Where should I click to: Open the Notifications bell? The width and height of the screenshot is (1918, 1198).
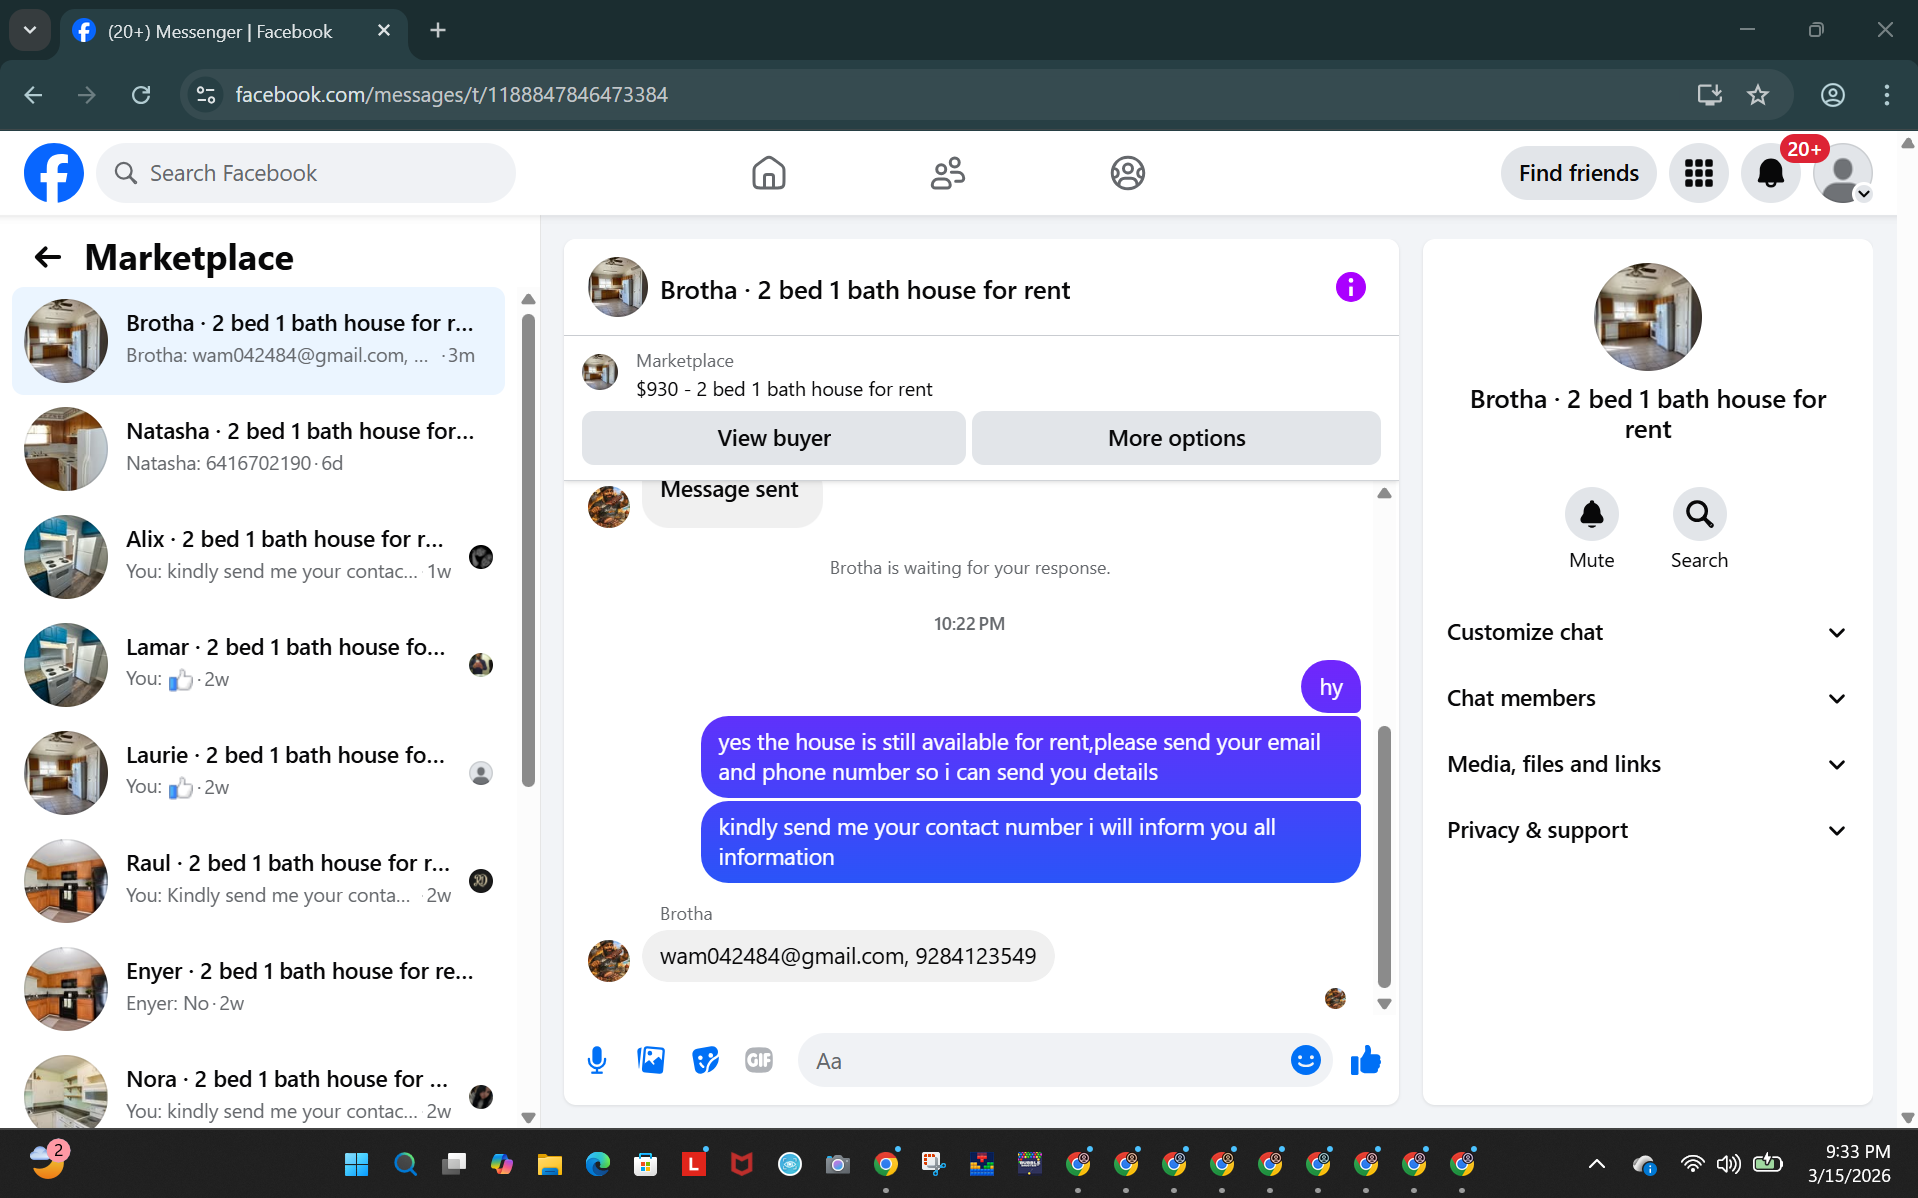(x=1770, y=173)
